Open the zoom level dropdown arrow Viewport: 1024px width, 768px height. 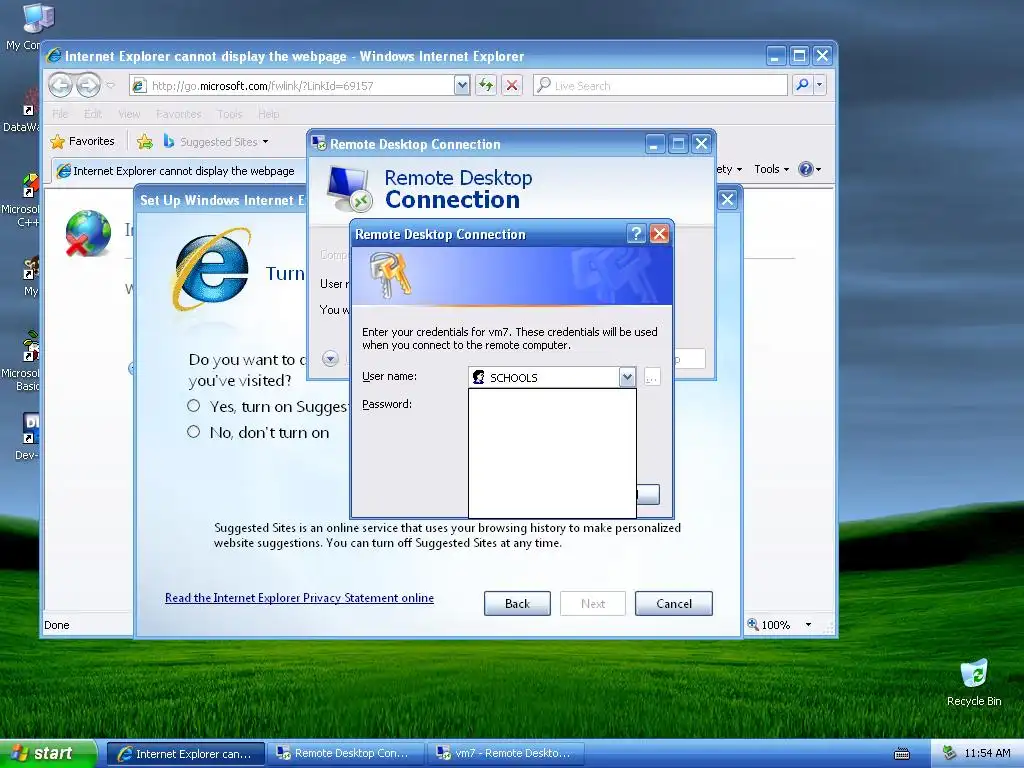(808, 624)
